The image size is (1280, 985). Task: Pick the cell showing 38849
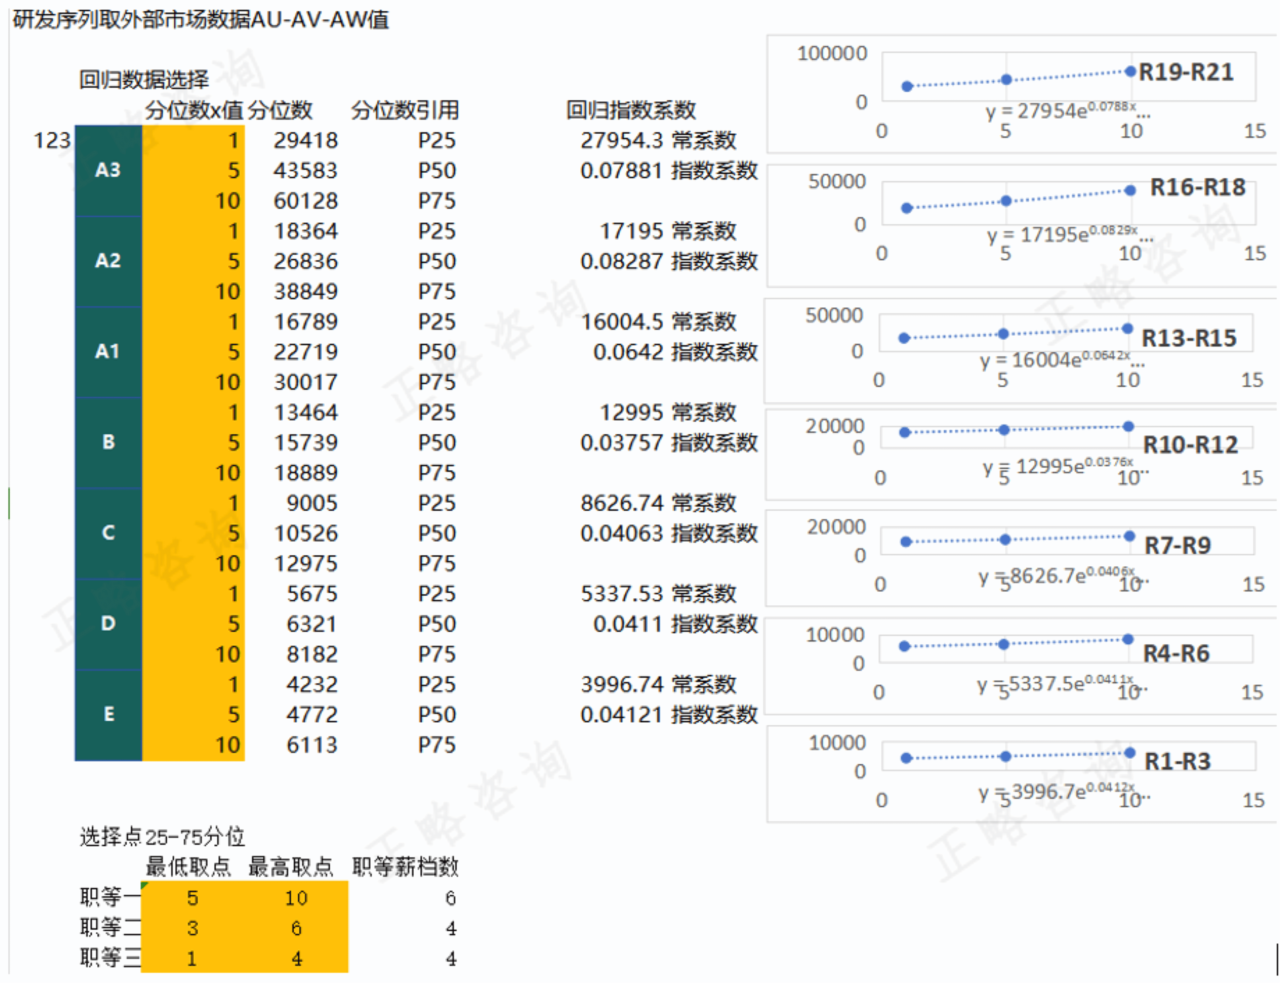pos(306,291)
